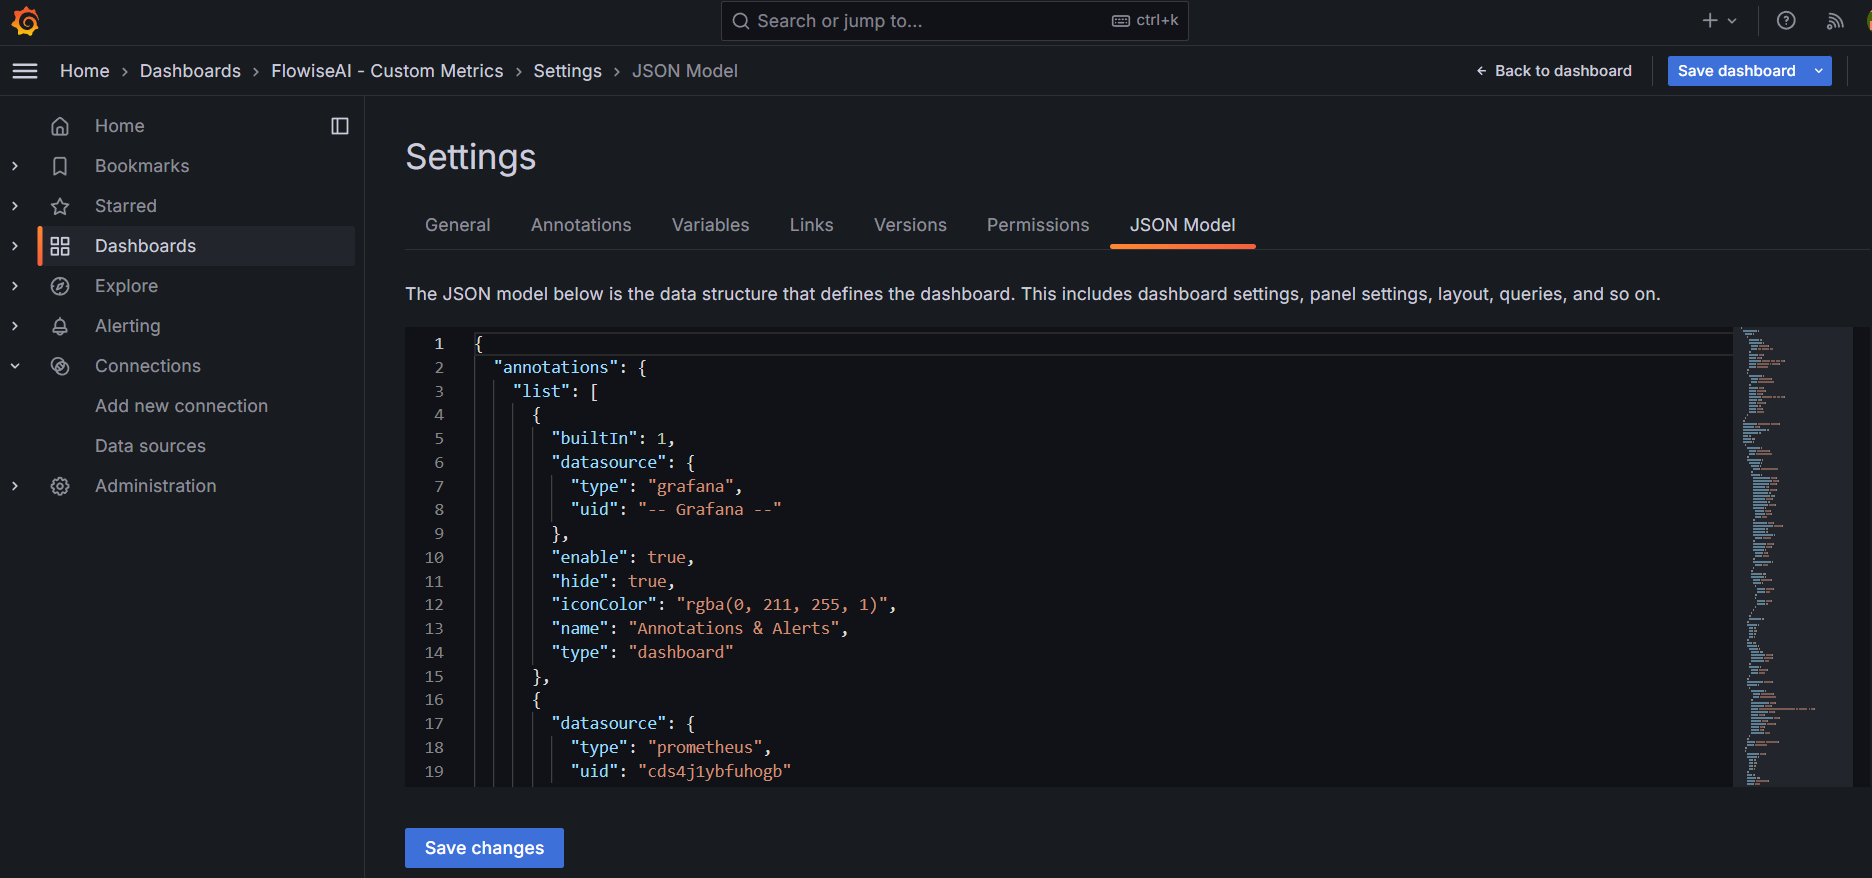Dock or undock the sidebar menu icon
The width and height of the screenshot is (1872, 878).
click(340, 126)
